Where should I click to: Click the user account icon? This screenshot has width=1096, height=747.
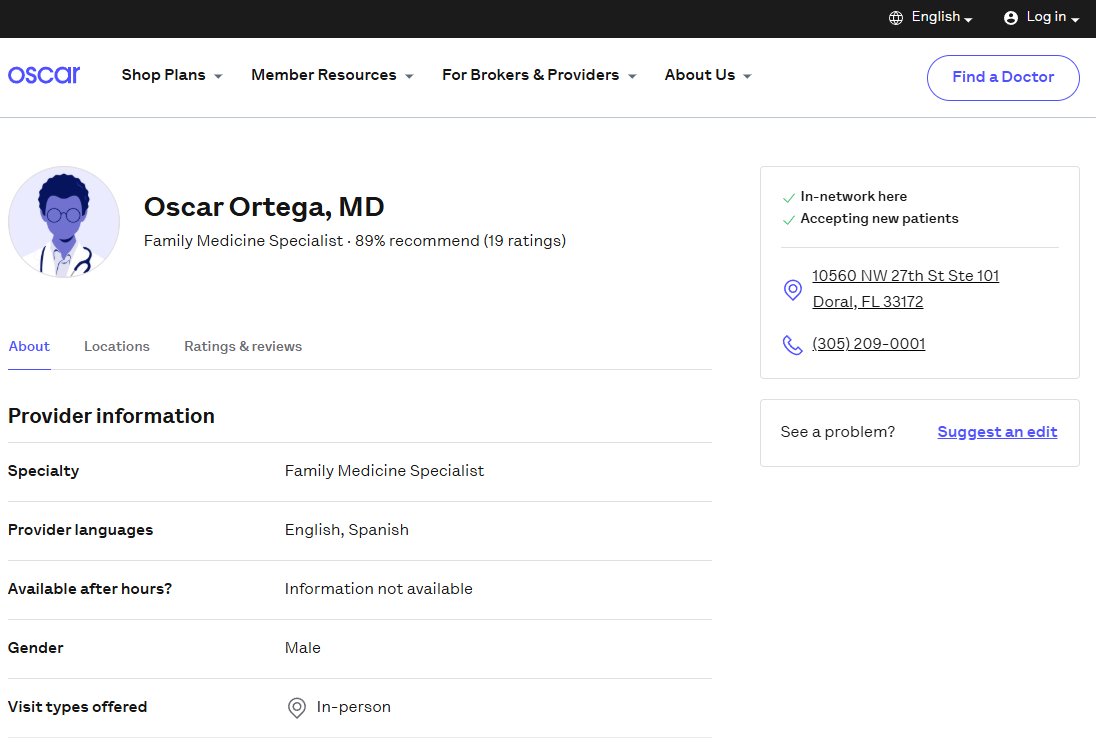[x=1010, y=18]
